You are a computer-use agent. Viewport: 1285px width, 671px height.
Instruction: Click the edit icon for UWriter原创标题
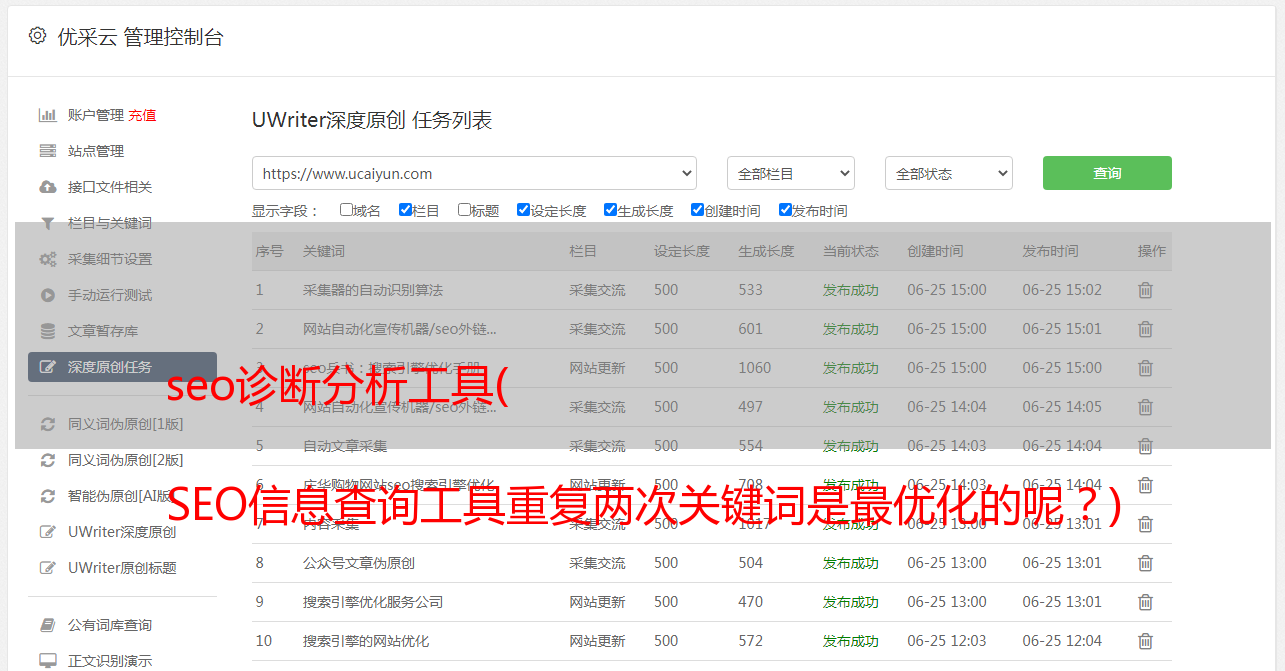(47, 568)
